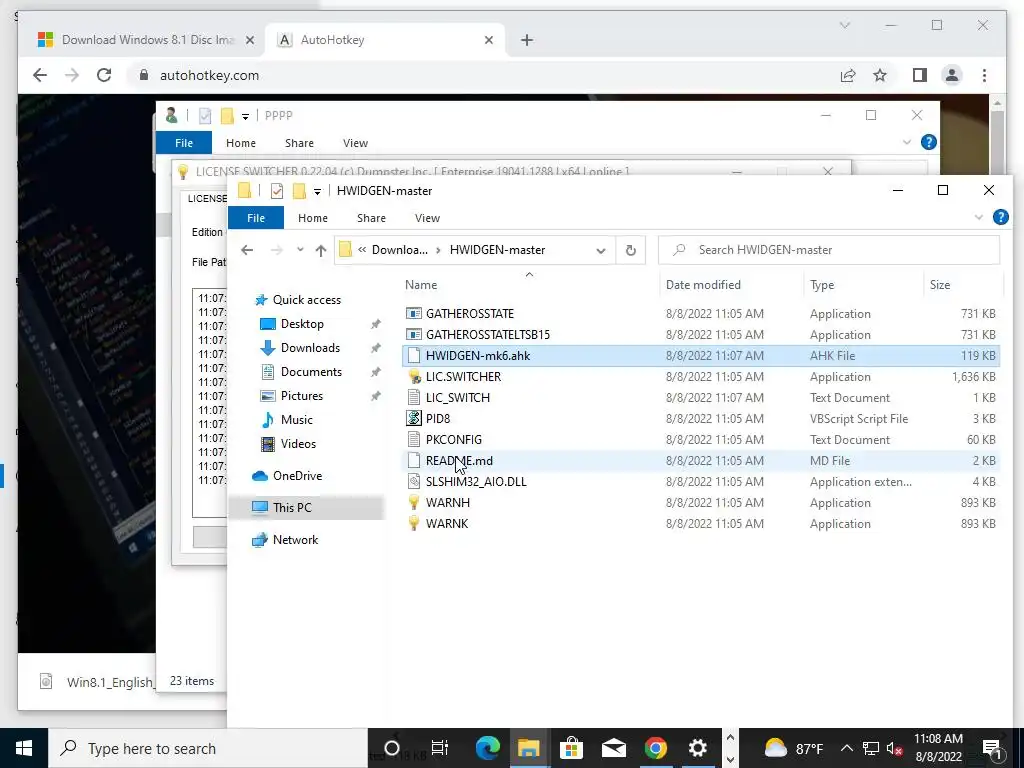
Task: Open File tab in HWIDGEN-master window
Action: (x=256, y=217)
